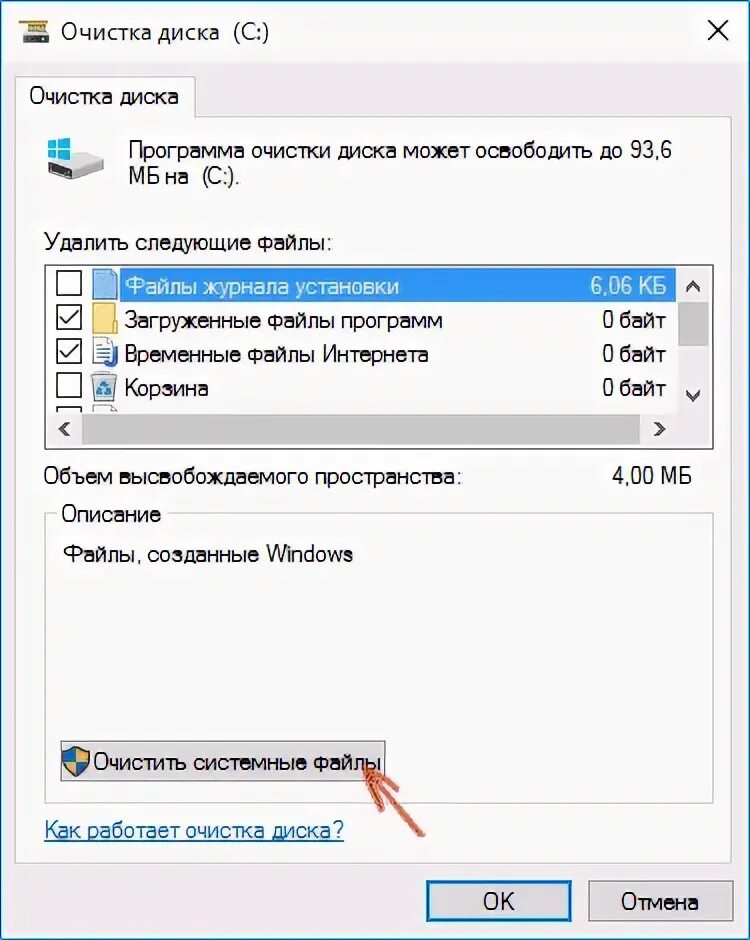
Task: Open link Как работает очистка диска?
Action: click(194, 830)
